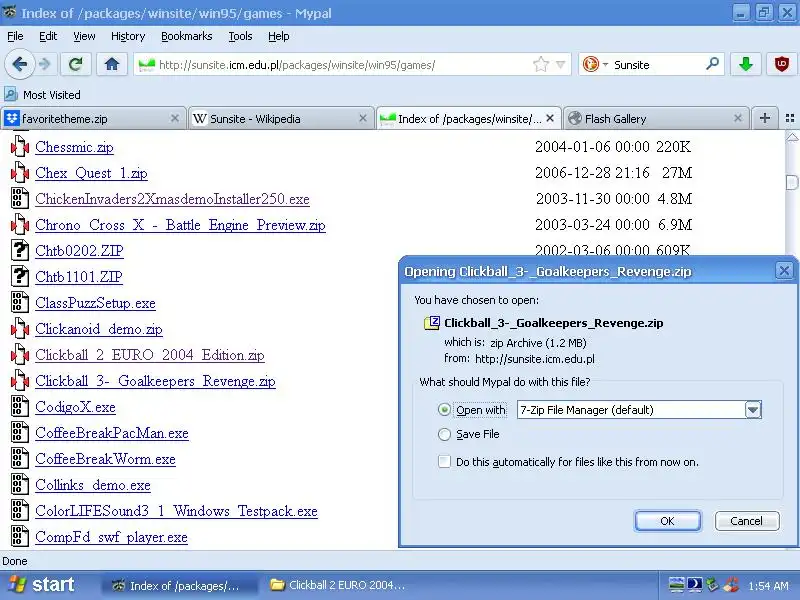Open the Tools menu
The width and height of the screenshot is (800, 600).
(240, 36)
